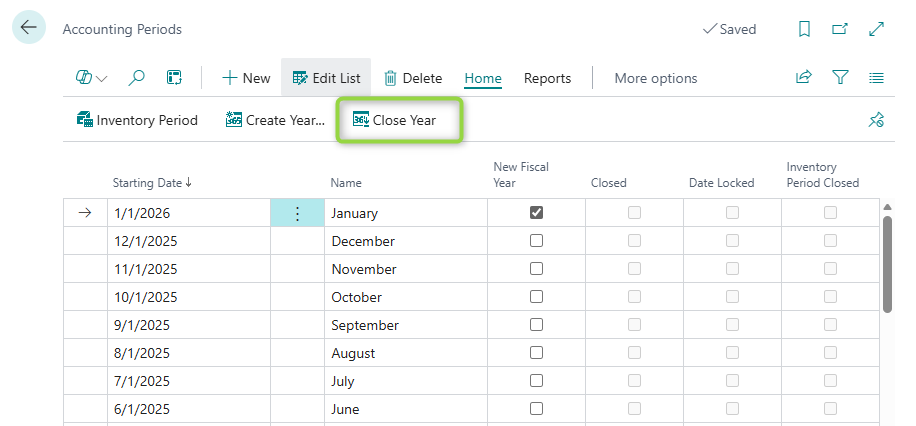Click the Close Year button
The width and height of the screenshot is (916, 426).
pos(398,120)
